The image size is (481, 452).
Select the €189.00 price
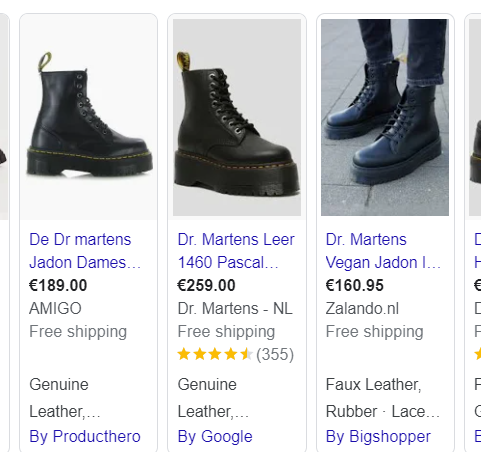tap(58, 285)
